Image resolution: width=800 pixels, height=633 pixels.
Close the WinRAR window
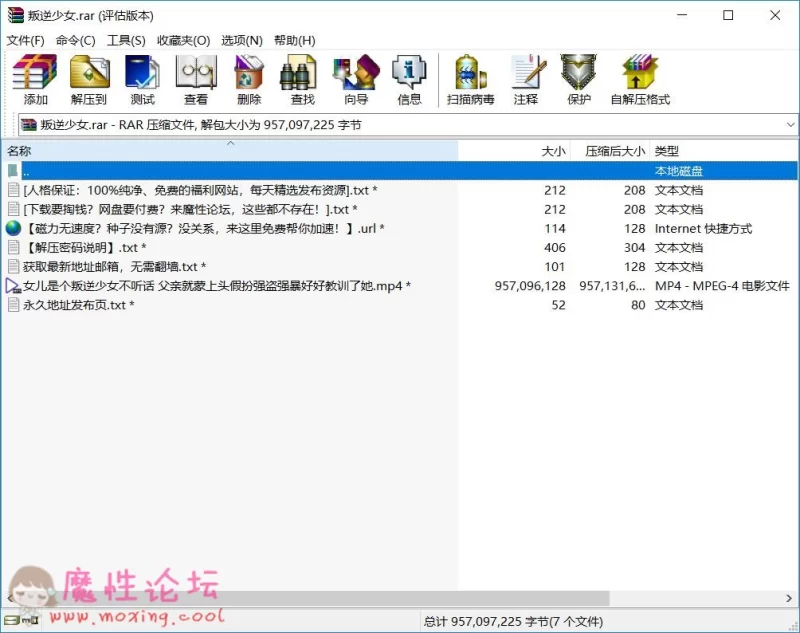774,15
